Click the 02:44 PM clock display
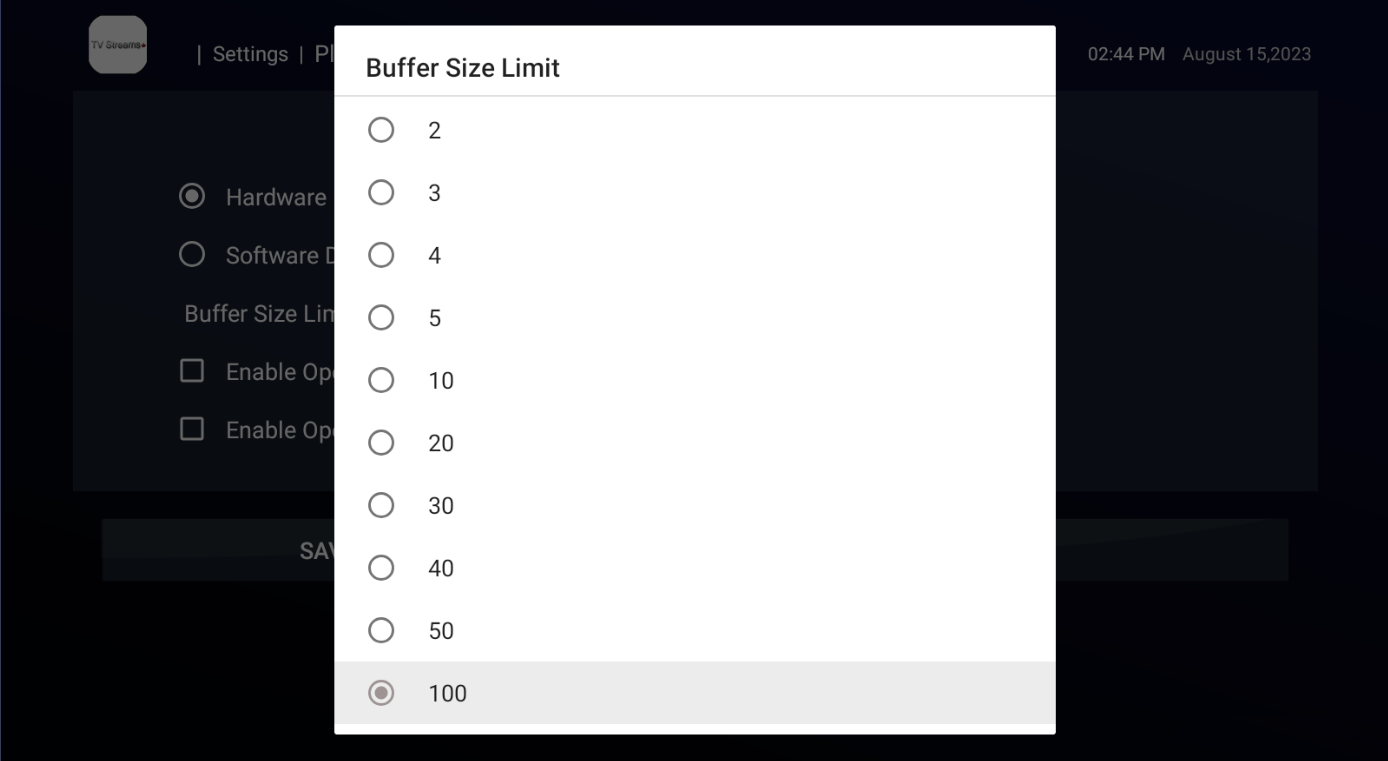 click(x=1126, y=54)
